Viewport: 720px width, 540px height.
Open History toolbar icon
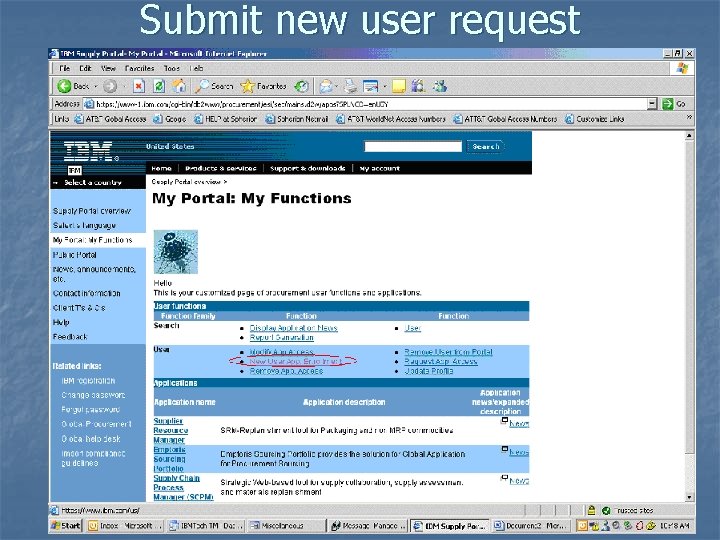tap(301, 86)
